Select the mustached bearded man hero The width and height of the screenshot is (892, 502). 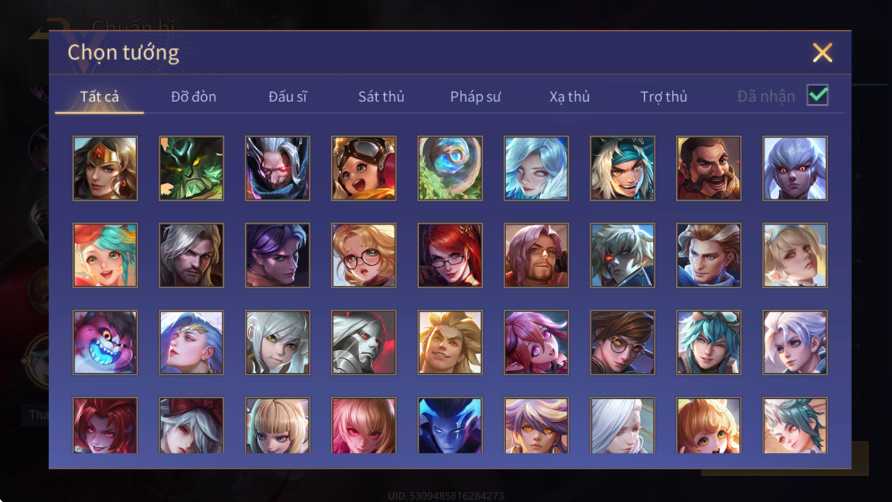click(708, 168)
